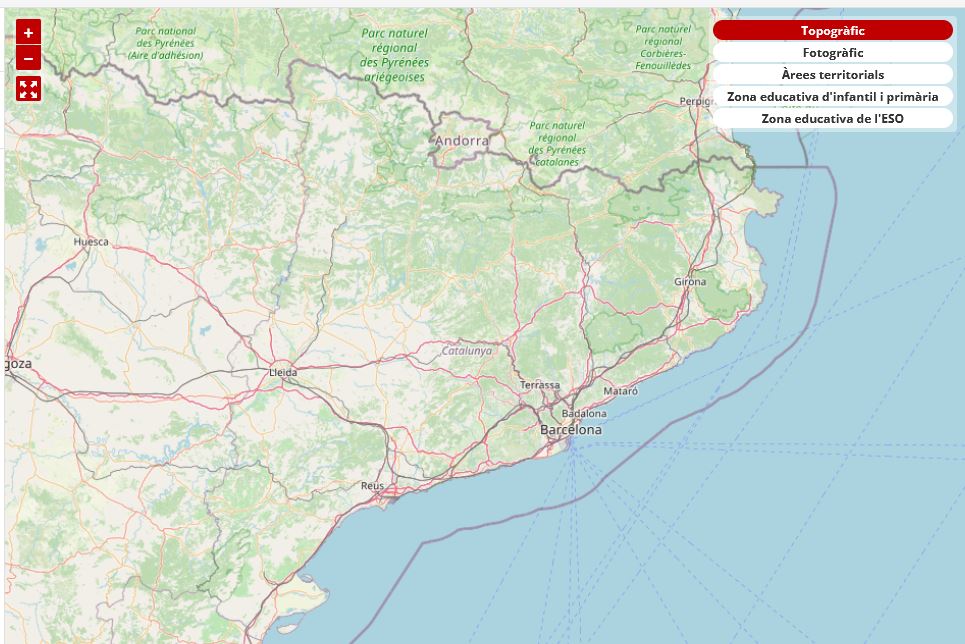965x644 pixels.
Task: Switch to the Fotogràfic layer
Action: coord(832,53)
